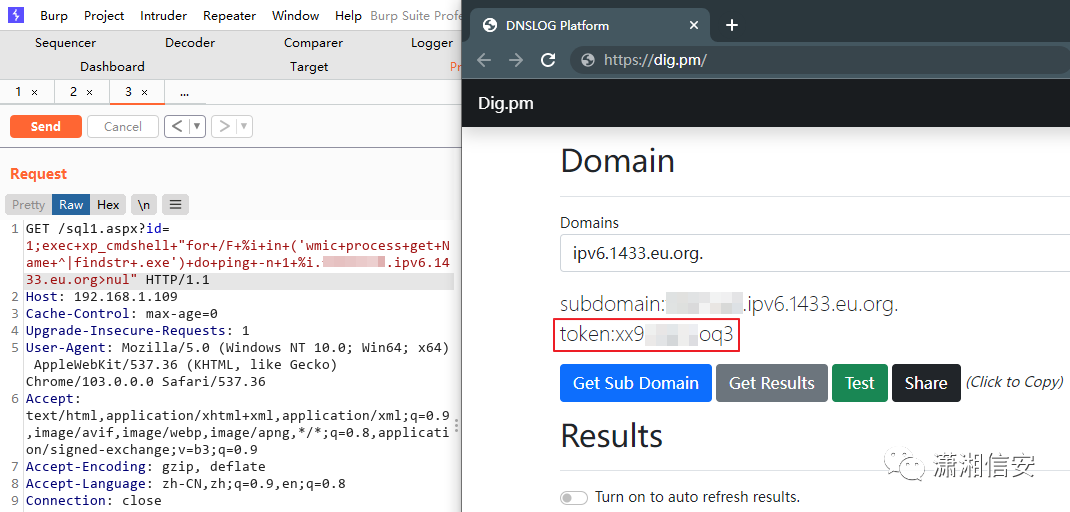Click the Cancel button in Repeater
This screenshot has height=512, width=1070.
[123, 126]
